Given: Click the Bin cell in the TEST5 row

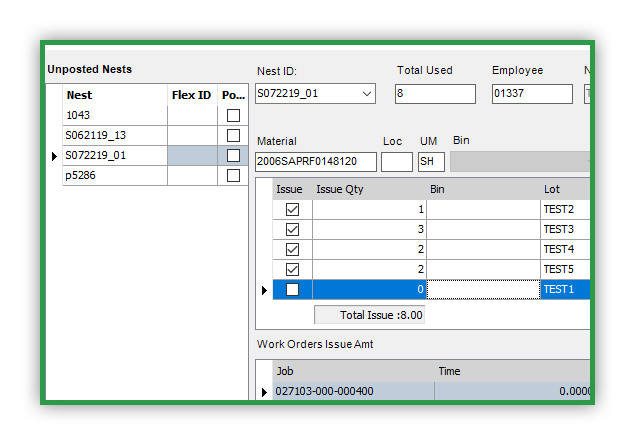Looking at the screenshot, I should click(483, 269).
